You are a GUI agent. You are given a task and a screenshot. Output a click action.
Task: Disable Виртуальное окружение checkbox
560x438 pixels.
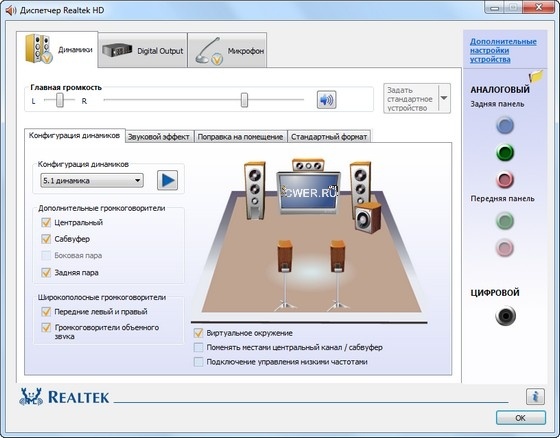click(x=198, y=333)
